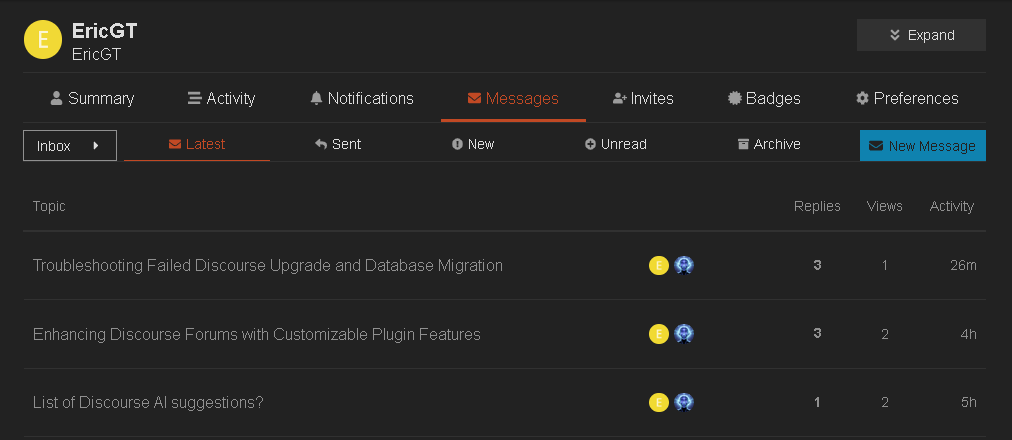1012x440 pixels.
Task: Show New messages
Action: coord(473,144)
